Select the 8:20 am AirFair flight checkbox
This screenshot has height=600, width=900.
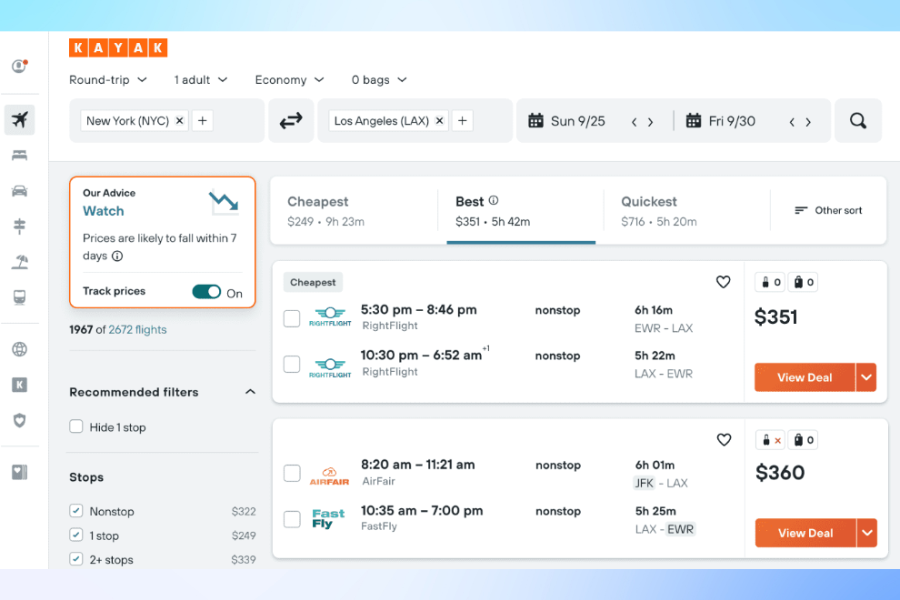coord(292,473)
